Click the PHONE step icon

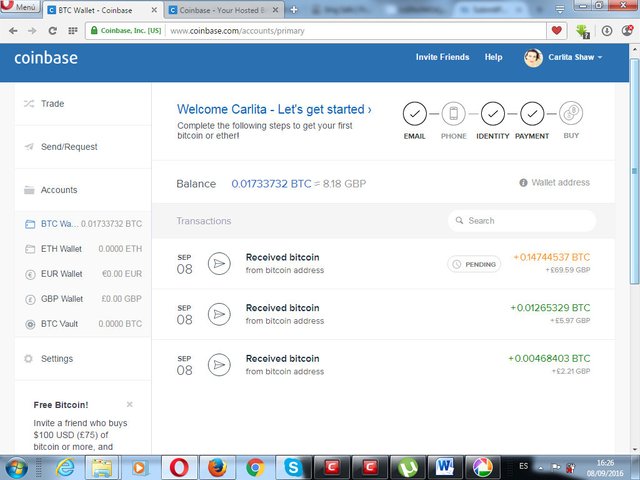click(453, 113)
